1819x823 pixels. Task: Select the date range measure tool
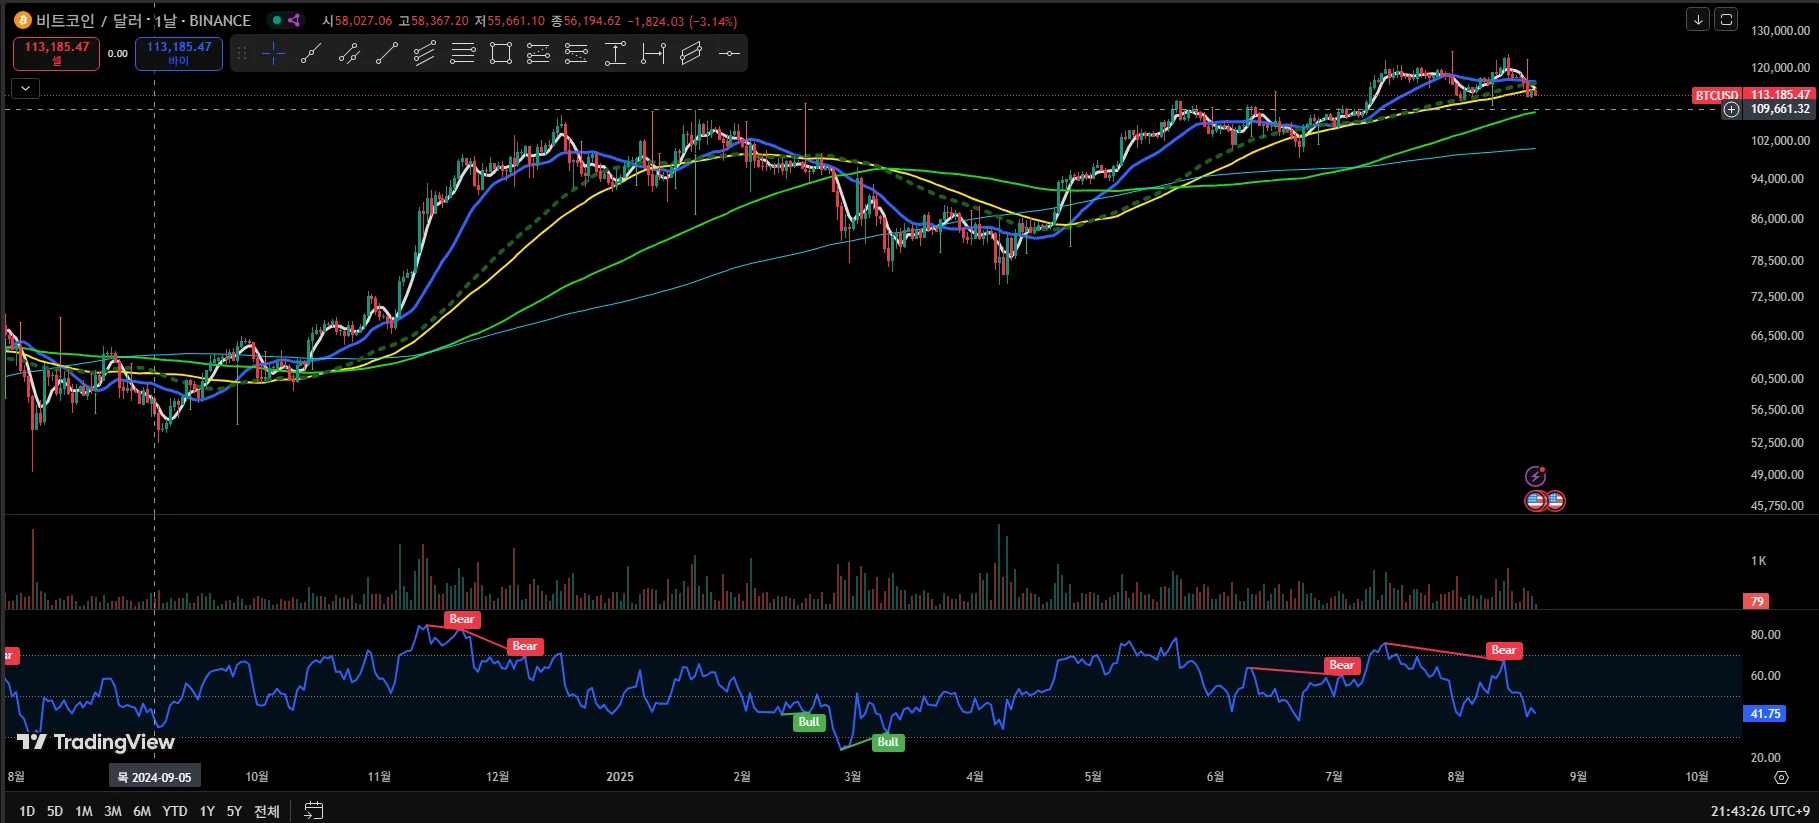(x=653, y=54)
